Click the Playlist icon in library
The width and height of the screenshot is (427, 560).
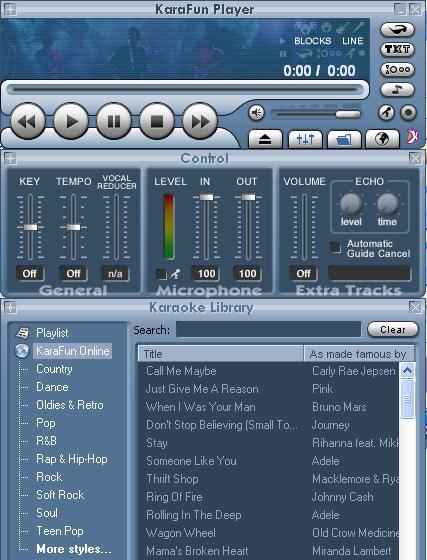tap(22, 333)
